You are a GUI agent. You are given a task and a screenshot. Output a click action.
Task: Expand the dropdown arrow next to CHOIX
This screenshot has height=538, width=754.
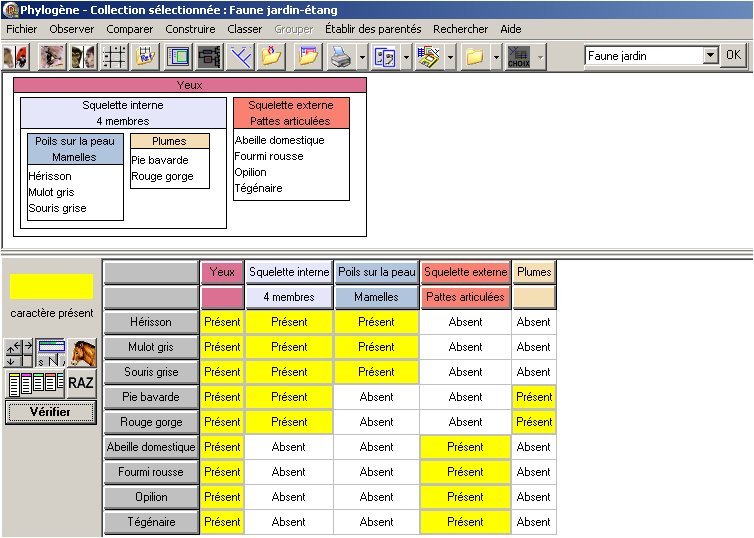(540, 57)
